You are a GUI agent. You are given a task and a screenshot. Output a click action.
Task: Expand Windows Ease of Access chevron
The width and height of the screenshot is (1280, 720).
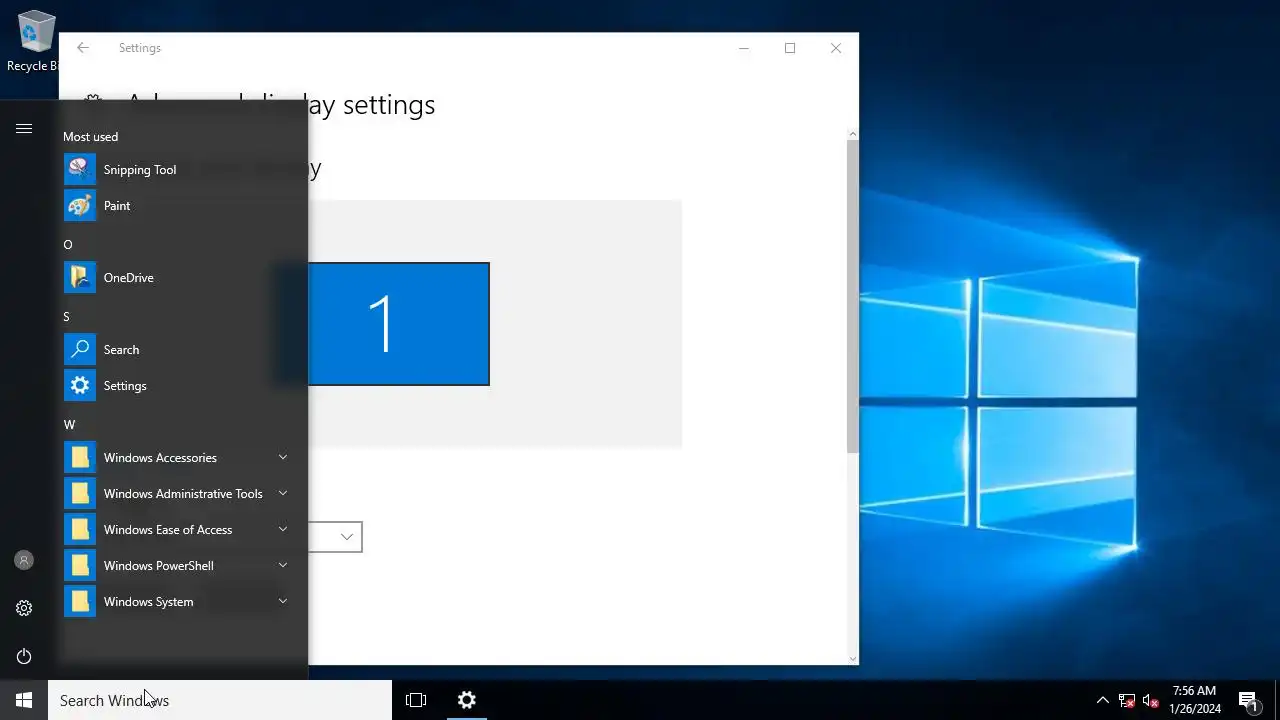(x=283, y=530)
